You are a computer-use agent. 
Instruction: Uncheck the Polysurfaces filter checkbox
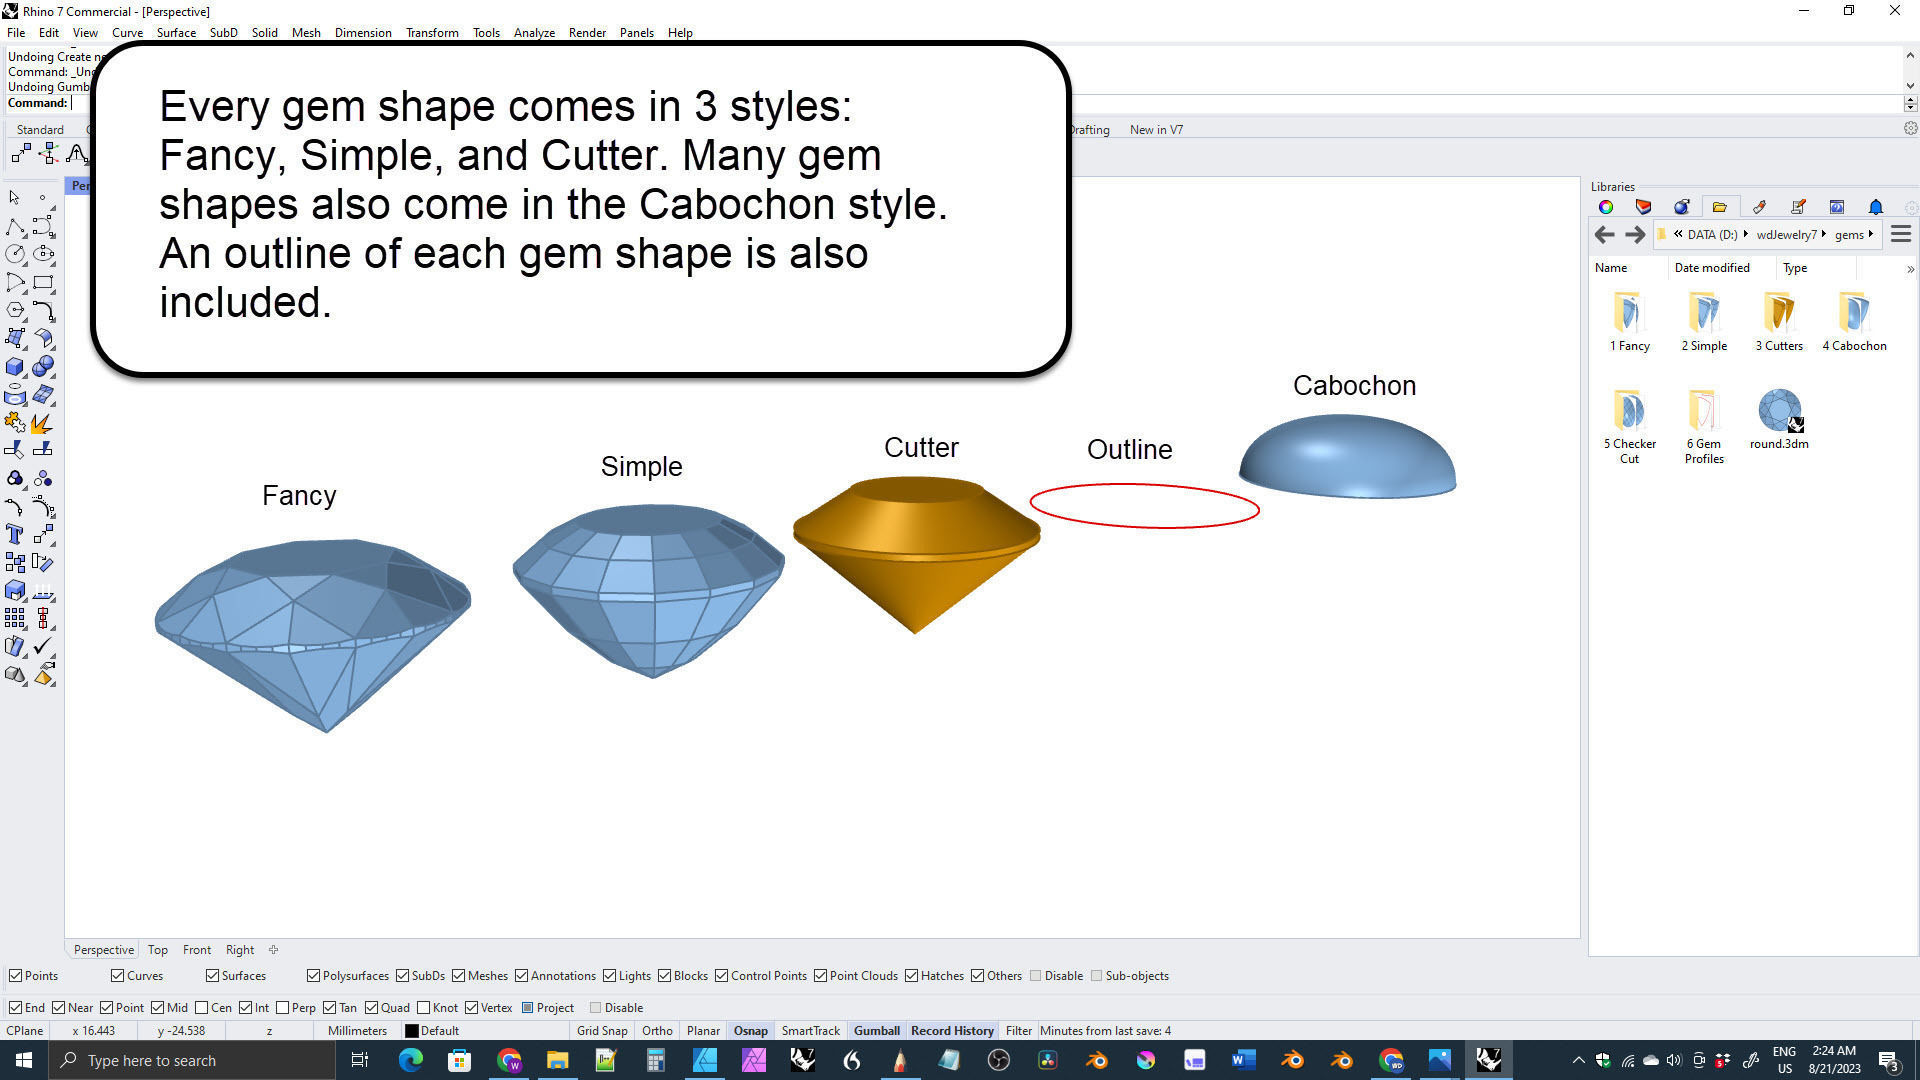313,976
